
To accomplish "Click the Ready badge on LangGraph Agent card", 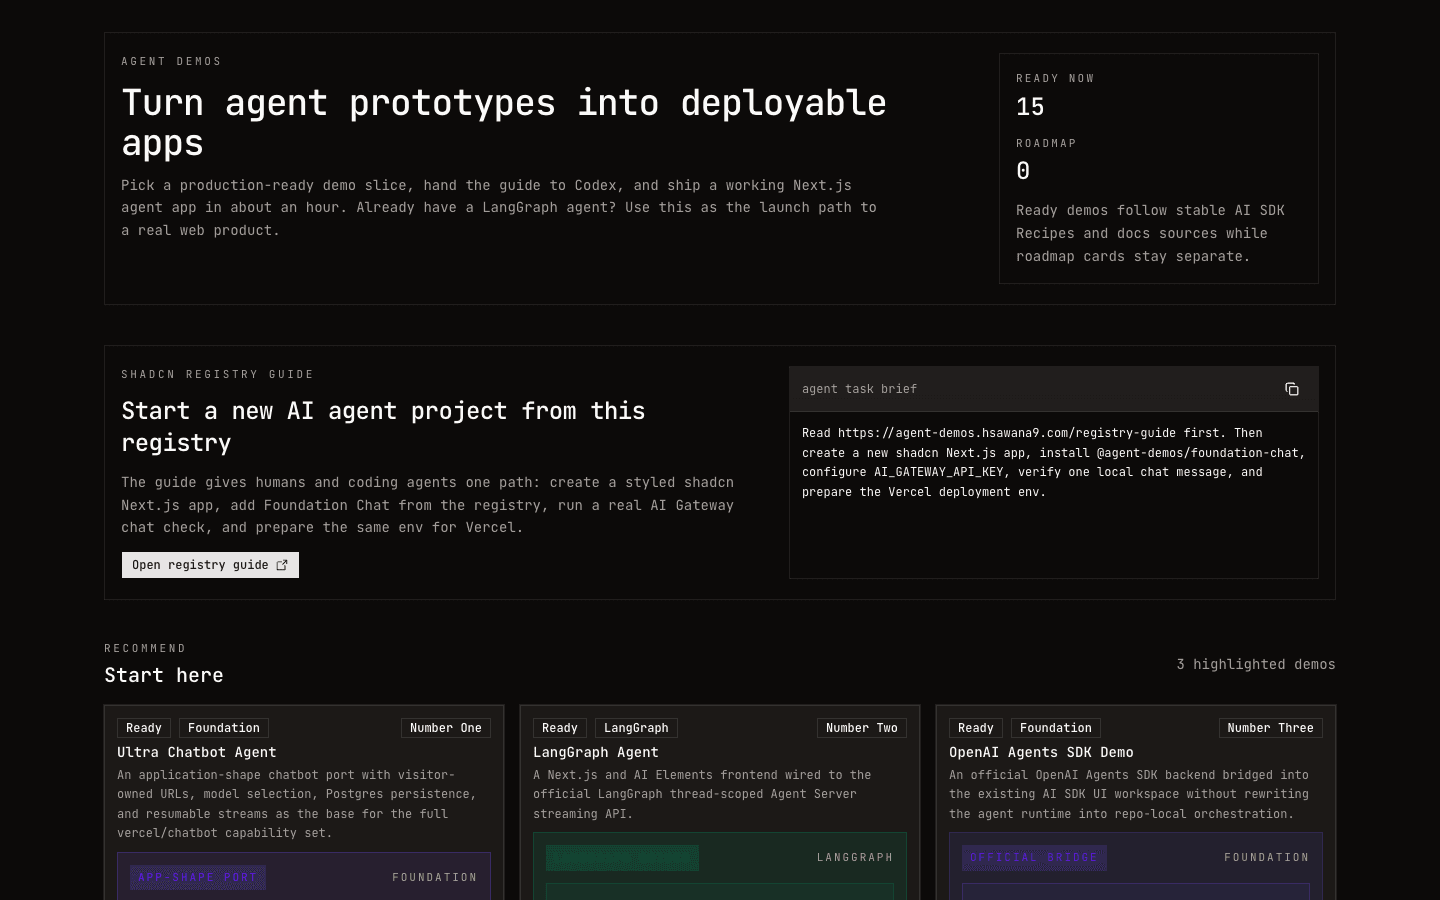I will [560, 728].
